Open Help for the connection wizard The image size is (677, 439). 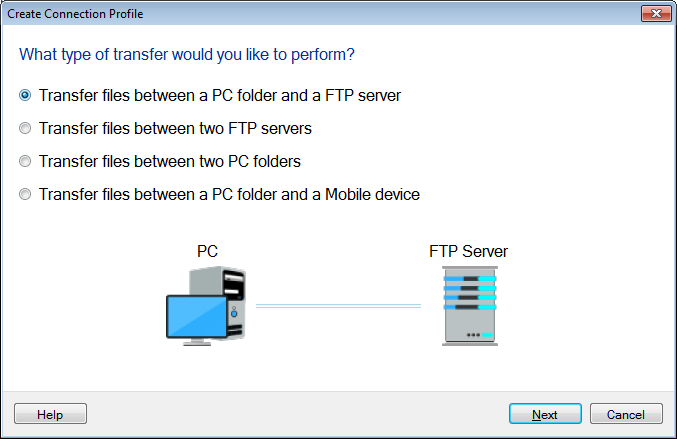pyautogui.click(x=50, y=414)
